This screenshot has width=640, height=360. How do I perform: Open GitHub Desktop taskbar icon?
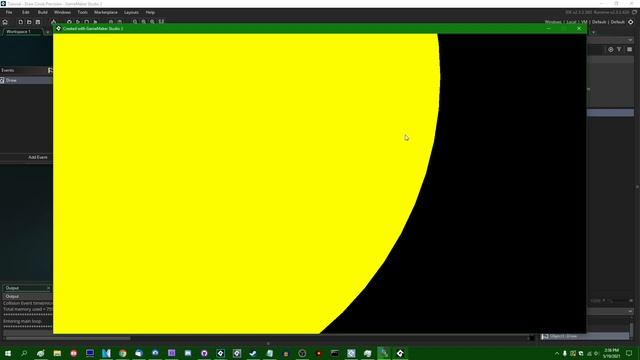[204, 353]
